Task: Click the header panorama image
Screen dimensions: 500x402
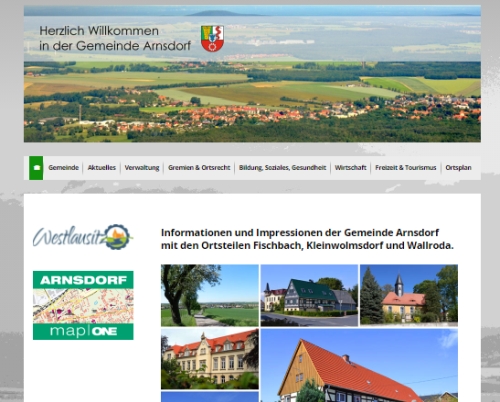Action: [252, 74]
